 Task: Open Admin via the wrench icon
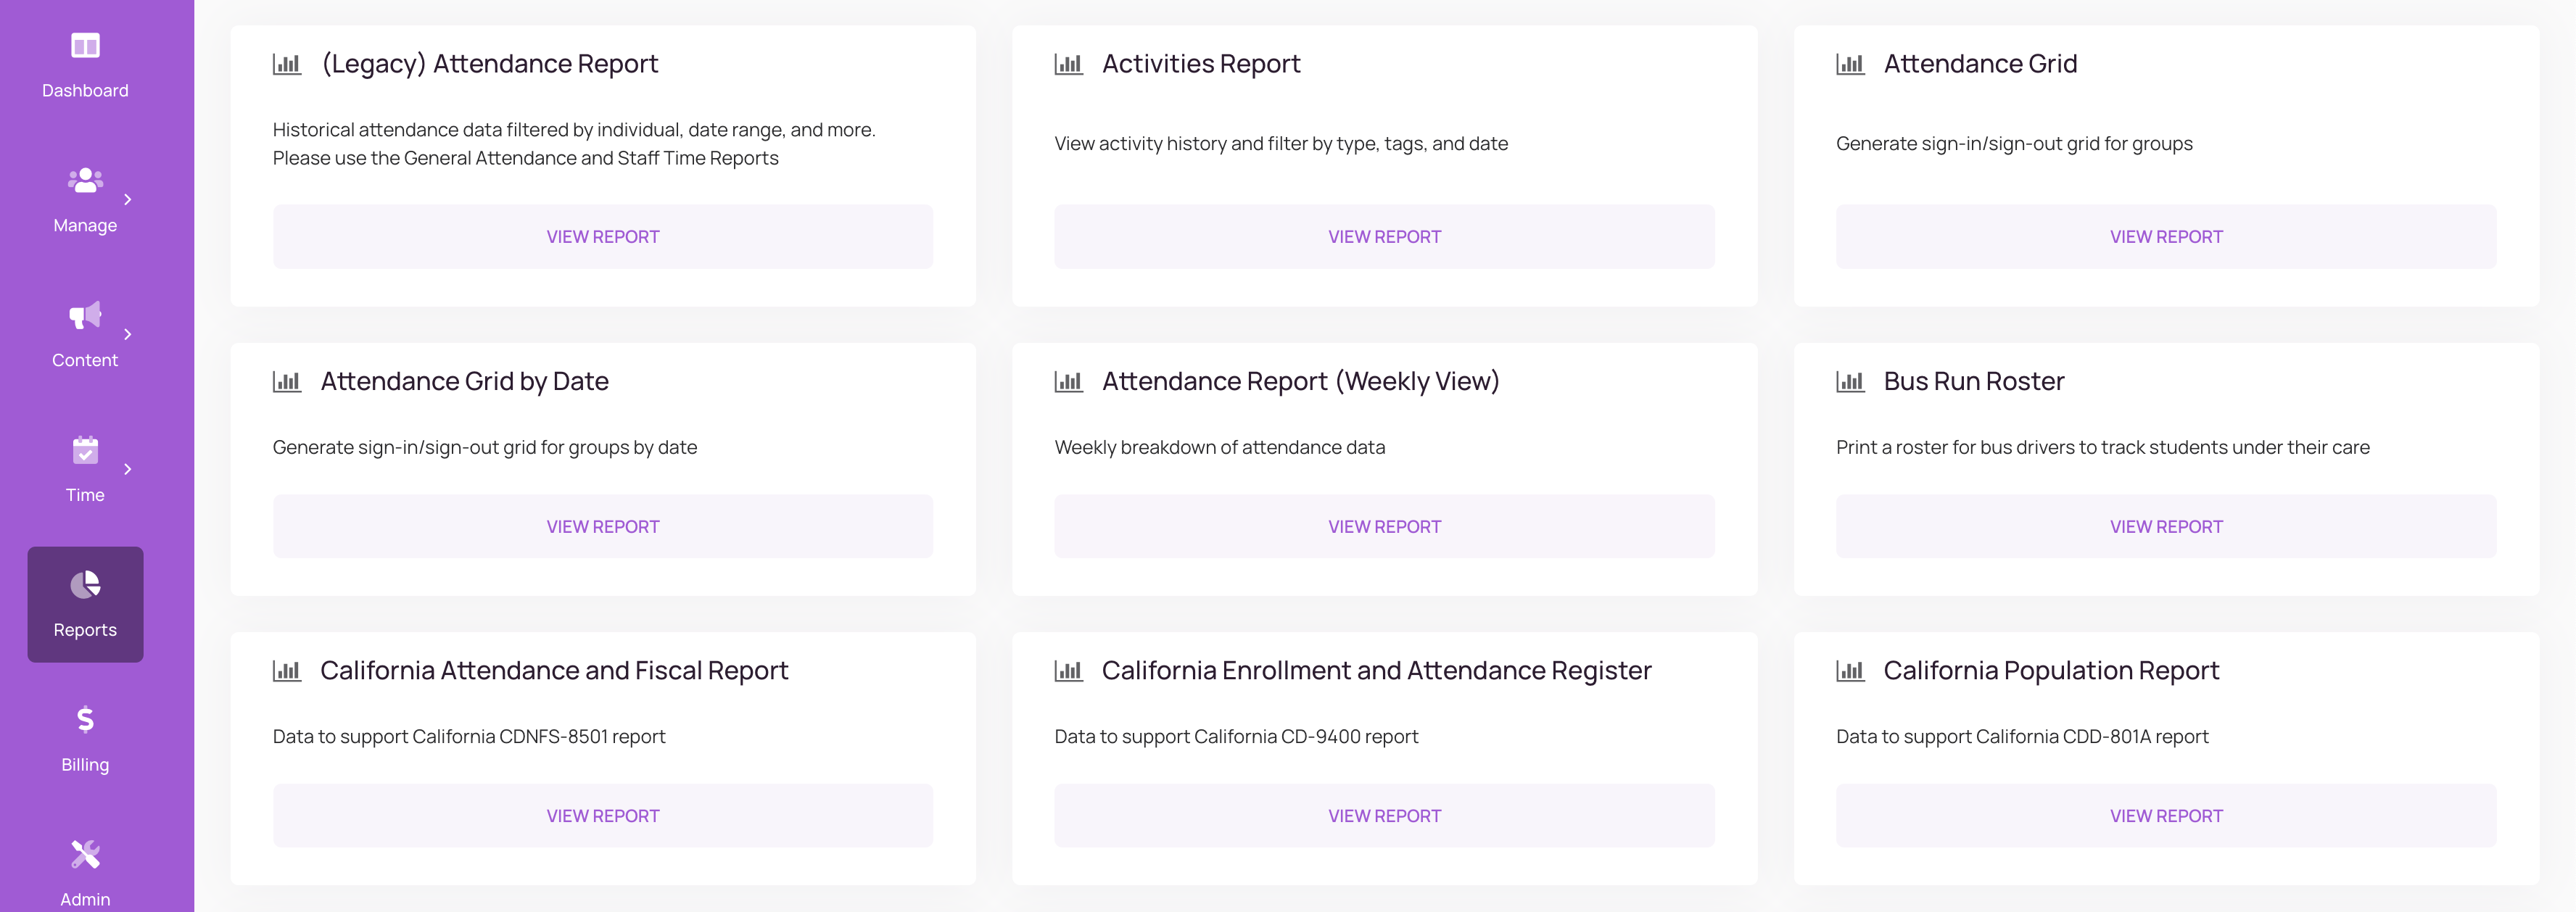click(x=85, y=855)
